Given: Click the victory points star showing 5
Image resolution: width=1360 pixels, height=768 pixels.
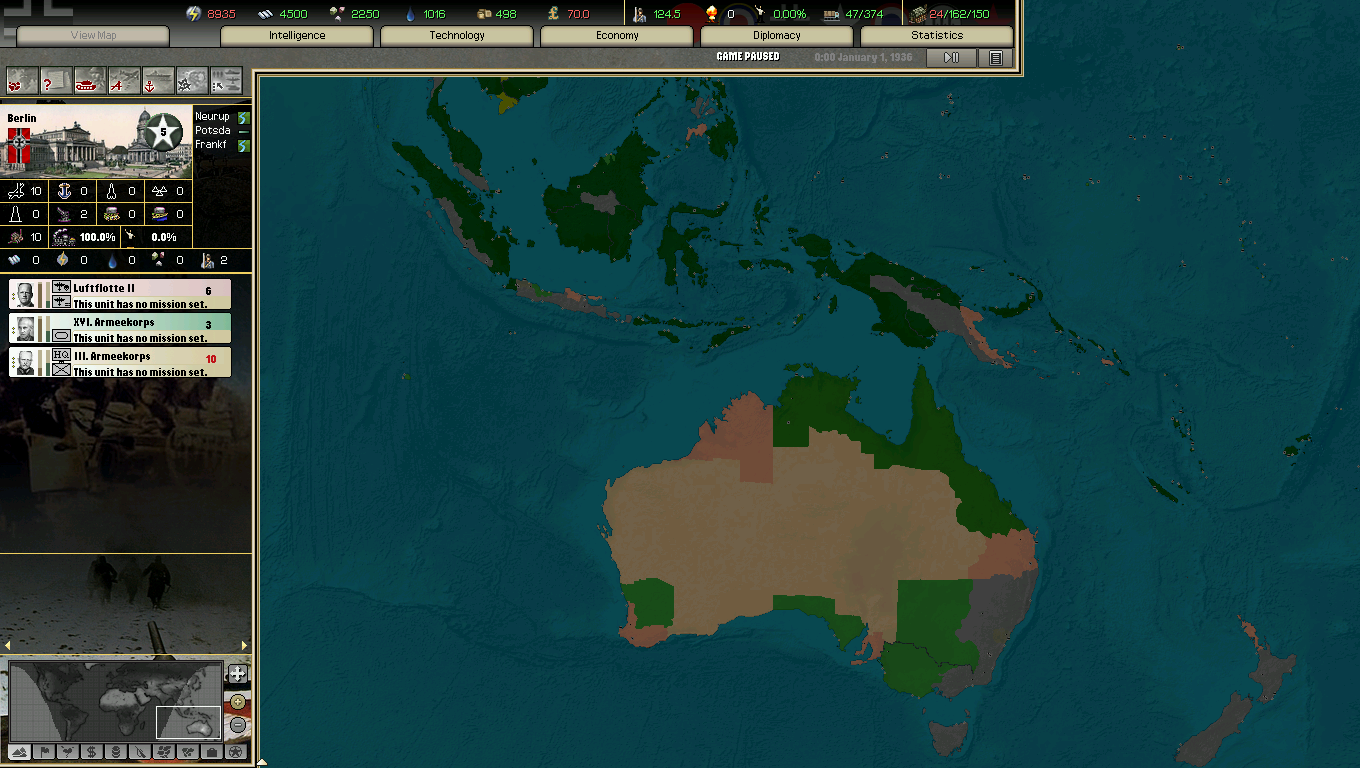Looking at the screenshot, I should tap(163, 132).
